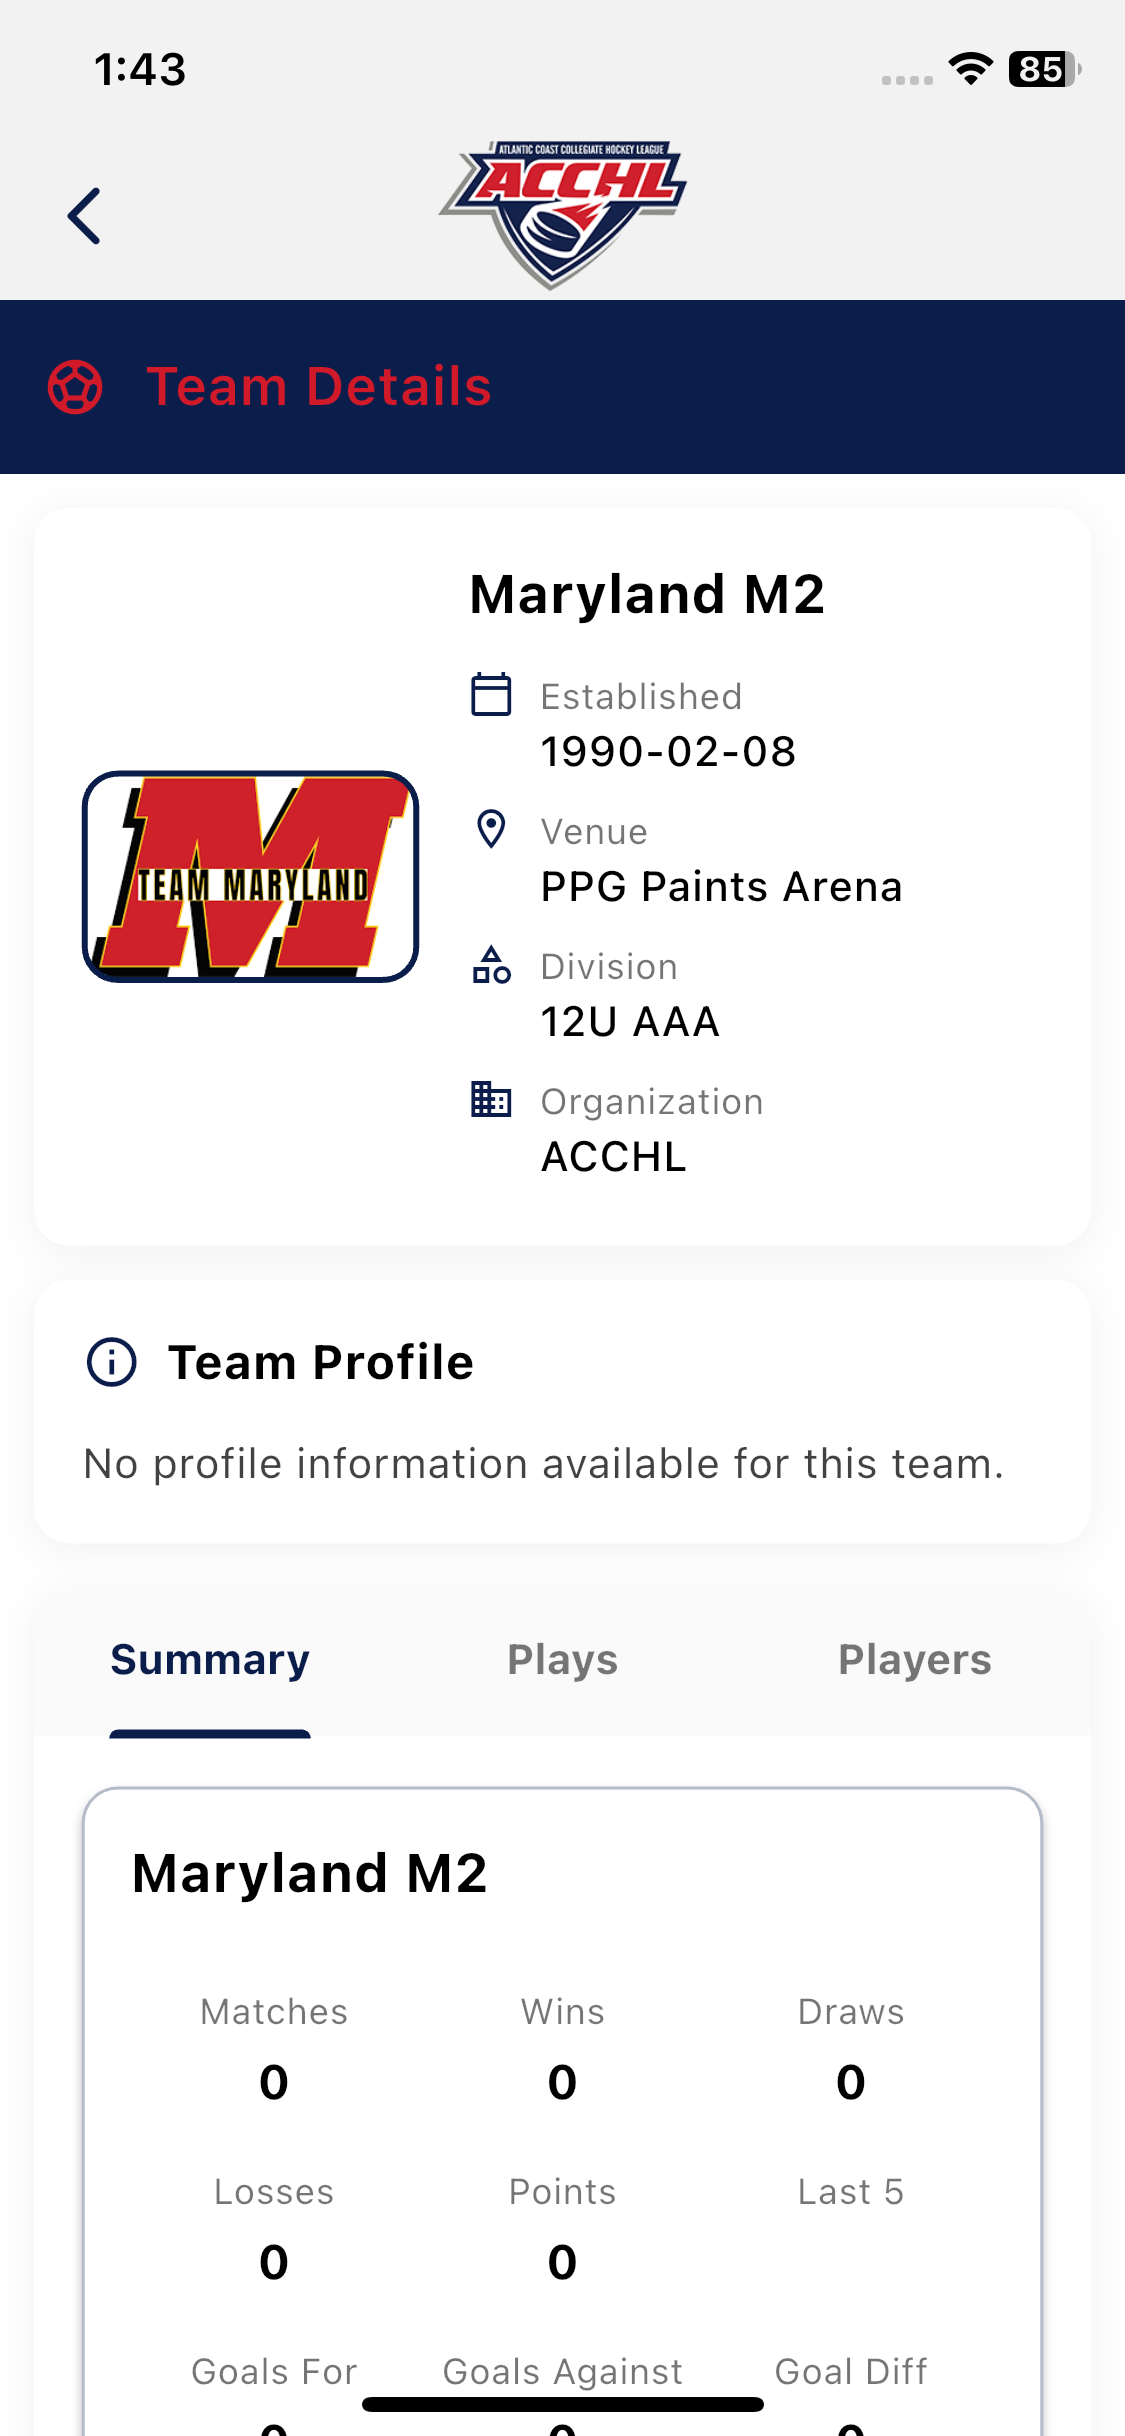
Task: Tap the battery indicator showing 85
Action: coord(1043,69)
